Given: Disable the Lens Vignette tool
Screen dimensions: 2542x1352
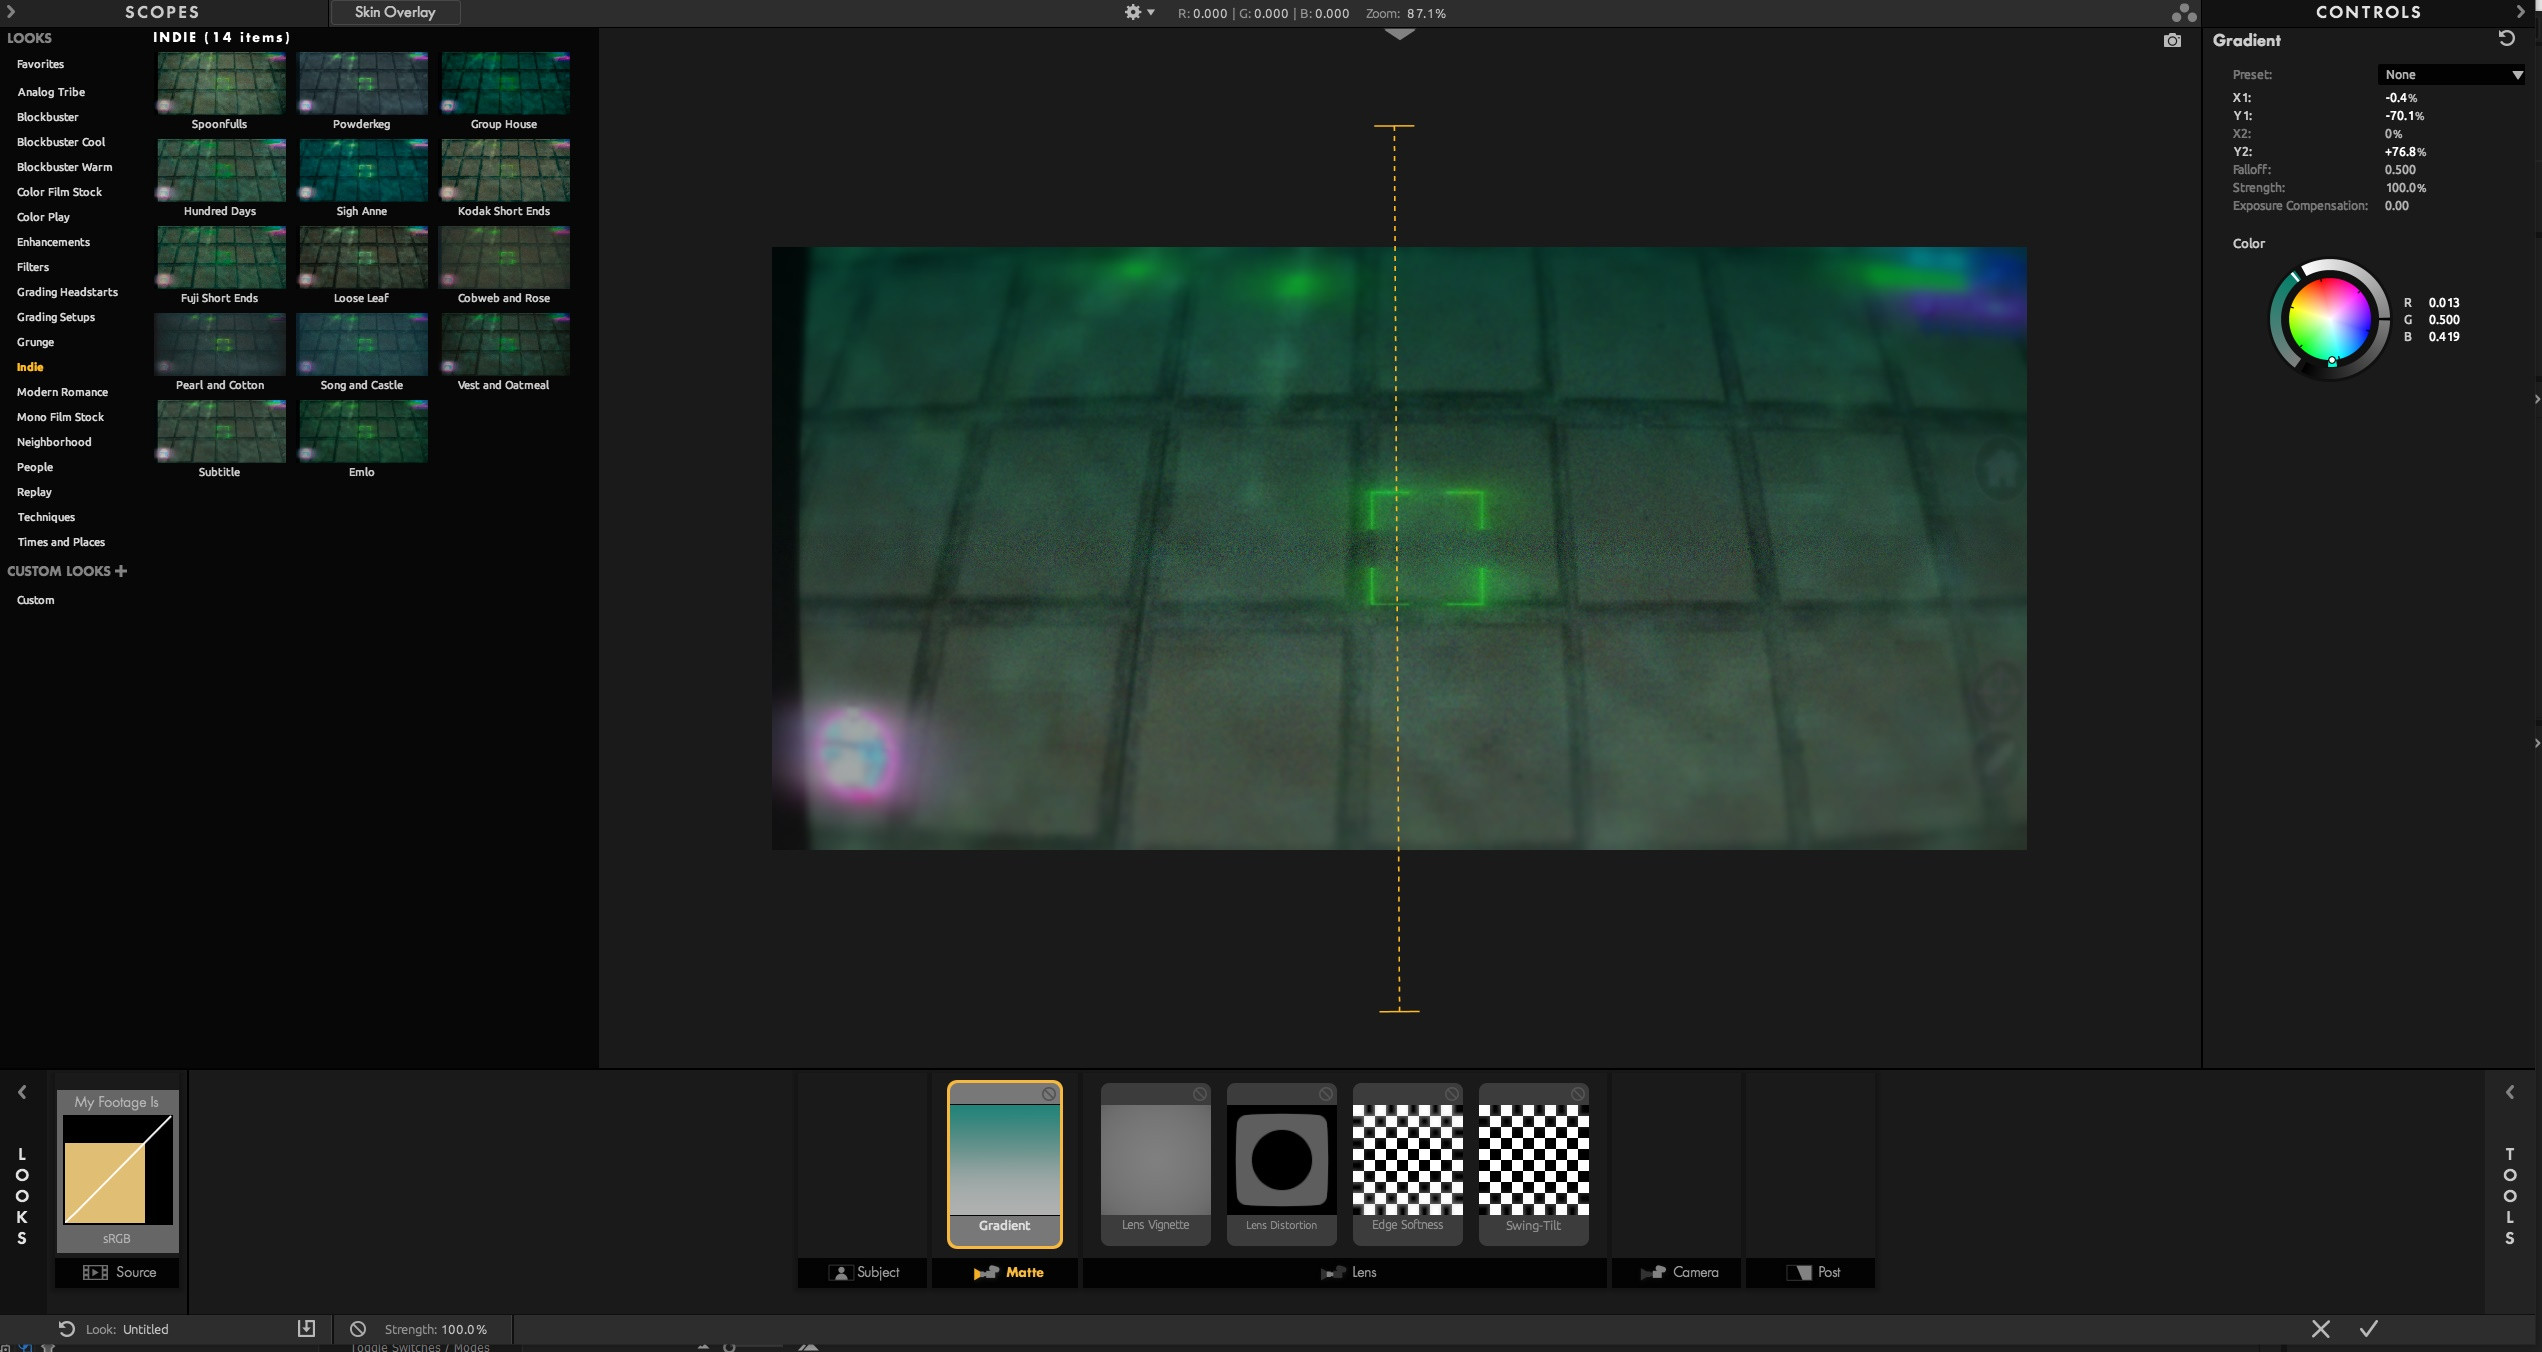Looking at the screenshot, I should click(x=1200, y=1093).
